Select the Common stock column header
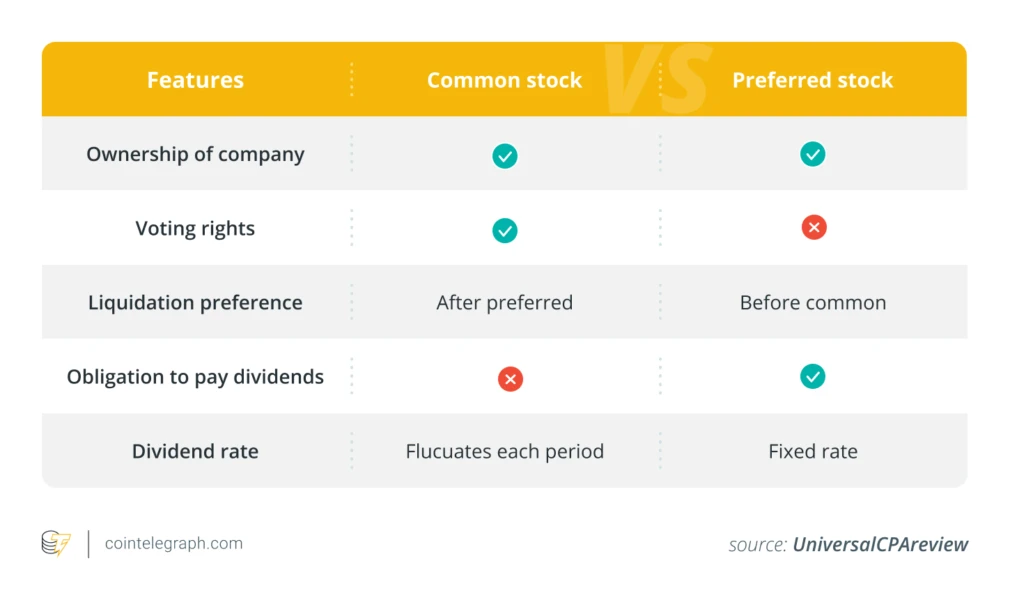 pos(504,80)
